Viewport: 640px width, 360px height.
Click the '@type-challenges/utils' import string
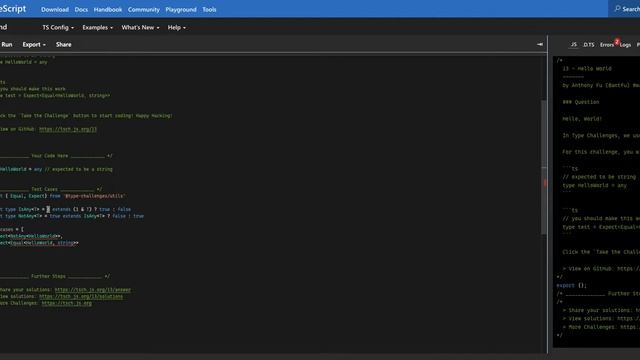[95, 196]
